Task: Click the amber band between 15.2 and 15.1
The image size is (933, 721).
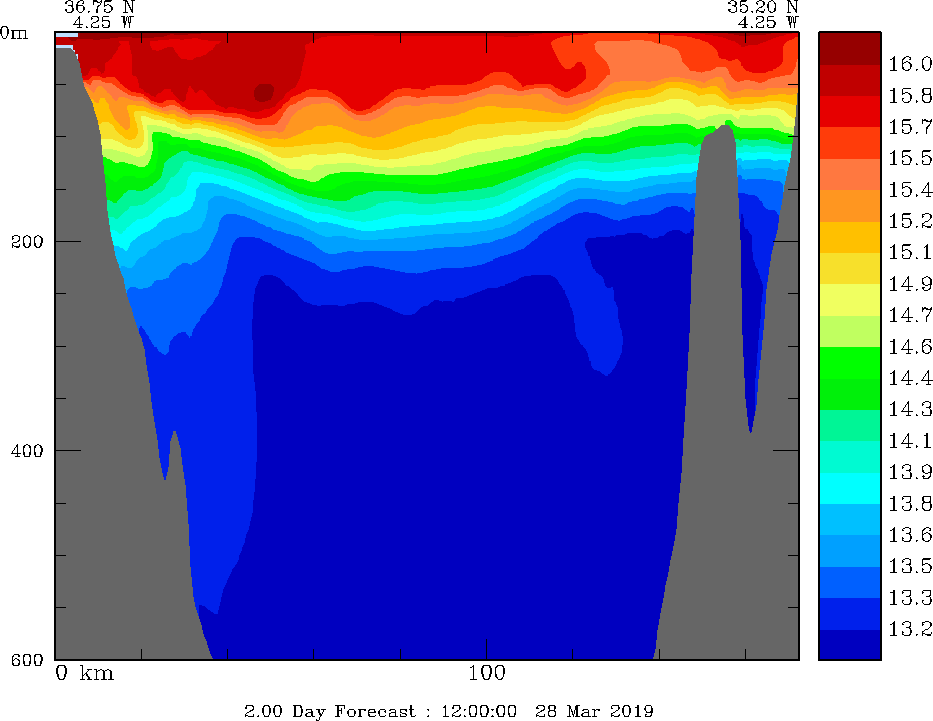Action: [x=850, y=237]
